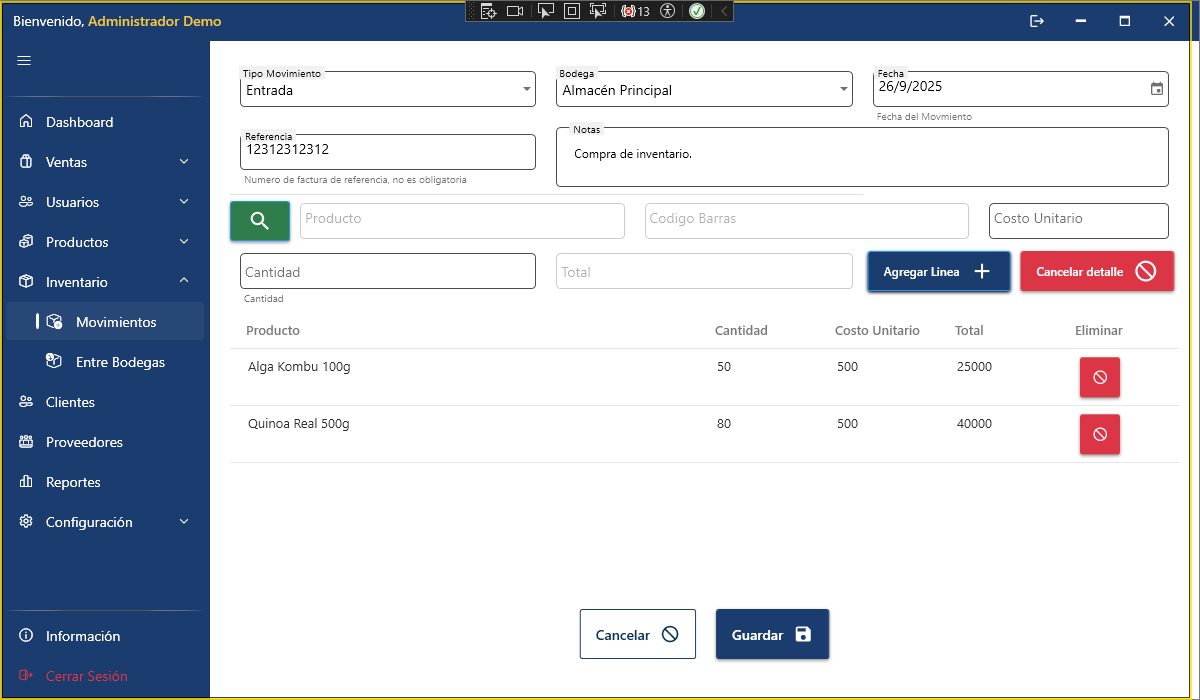This screenshot has width=1200, height=700.
Task: Click the Cancelar detalle button
Action: (x=1096, y=272)
